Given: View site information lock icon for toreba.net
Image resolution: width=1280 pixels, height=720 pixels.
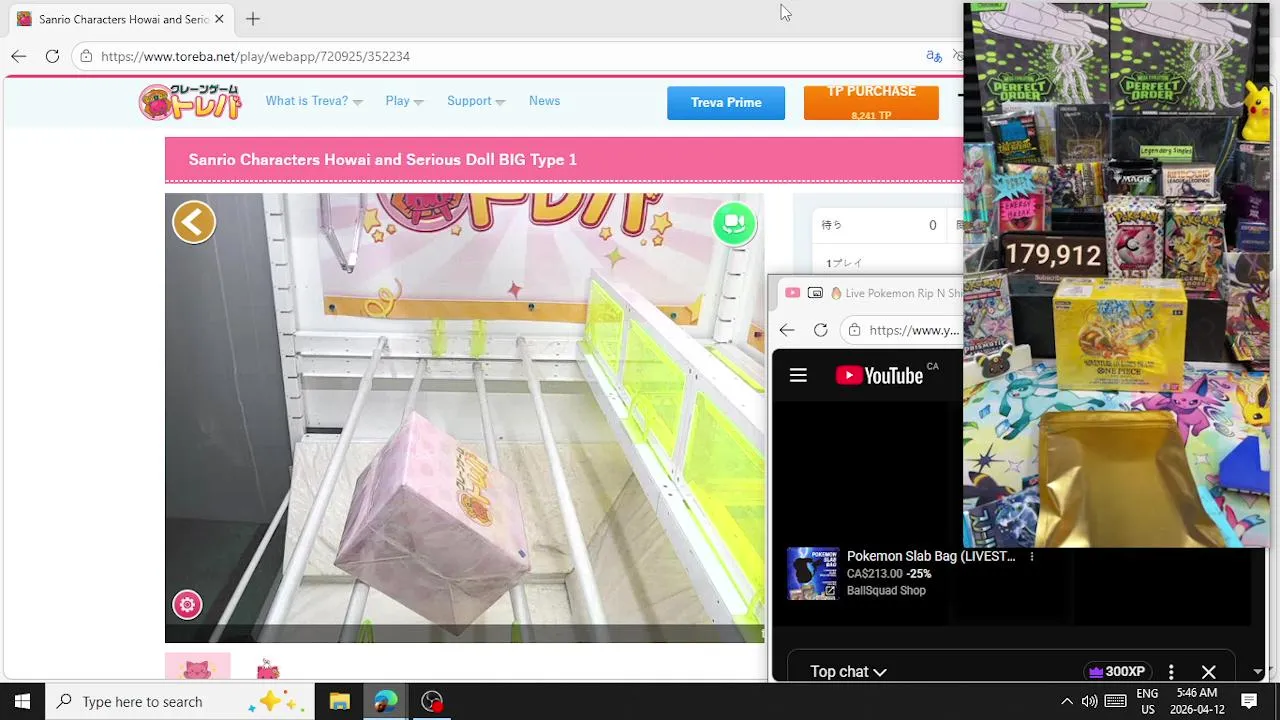Looking at the screenshot, I should (x=87, y=56).
